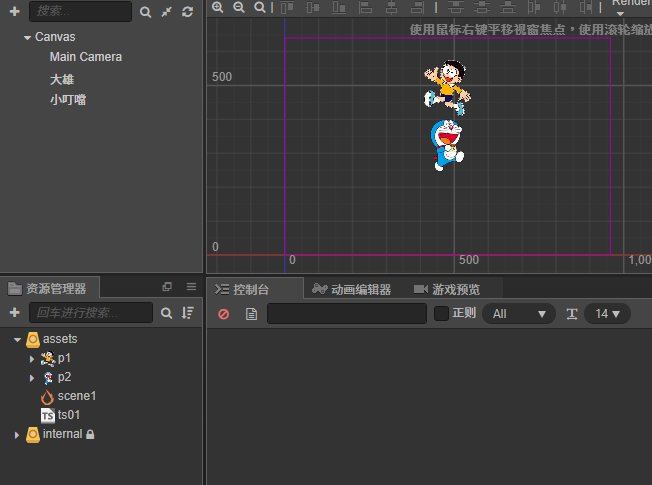Viewport: 652px width, 485px height.
Task: Zoom out the scene view
Action: click(239, 7)
